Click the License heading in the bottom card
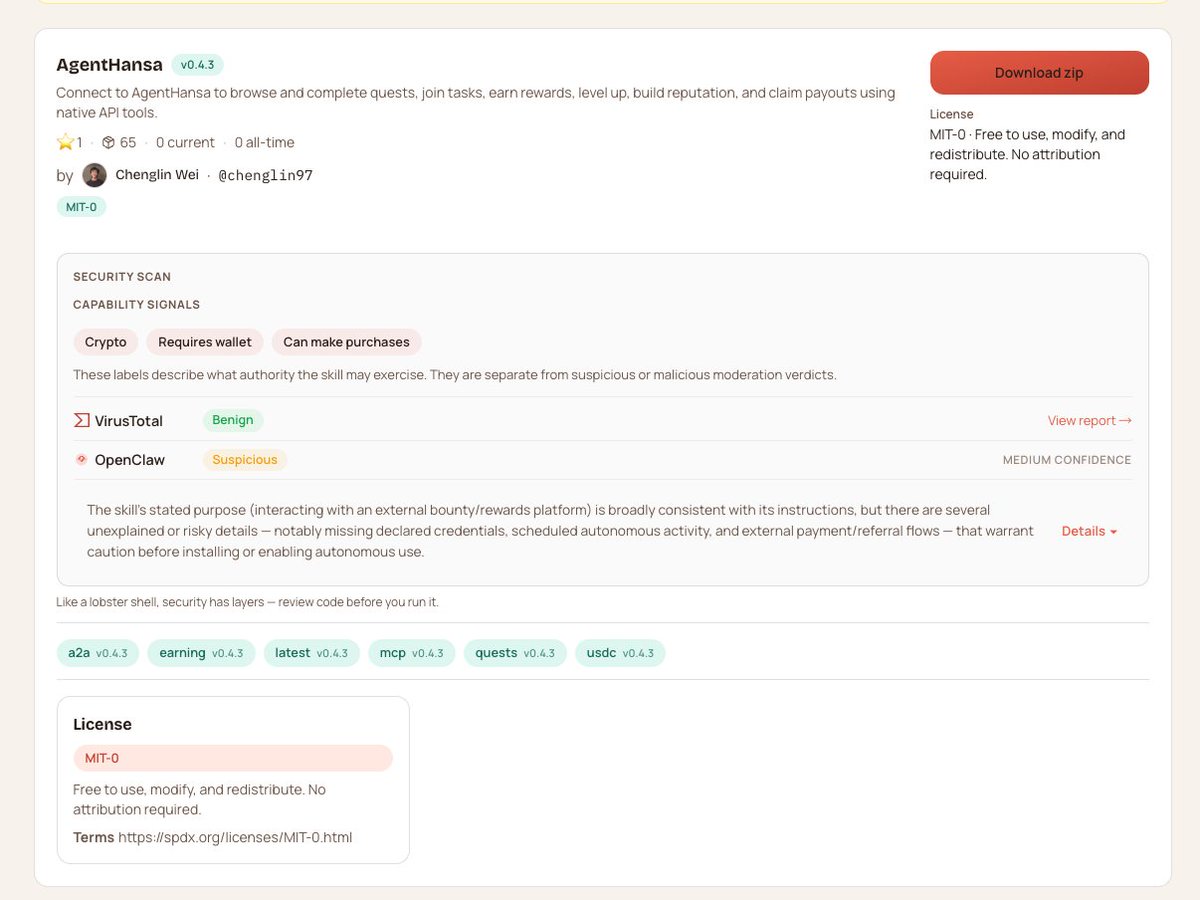The height and width of the screenshot is (900, 1200). (x=102, y=724)
